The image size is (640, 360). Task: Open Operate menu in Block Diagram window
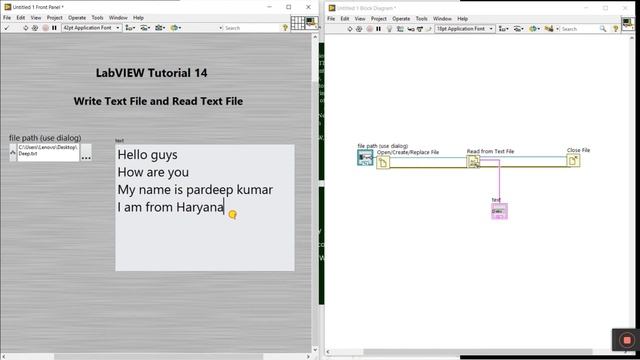(x=401, y=19)
